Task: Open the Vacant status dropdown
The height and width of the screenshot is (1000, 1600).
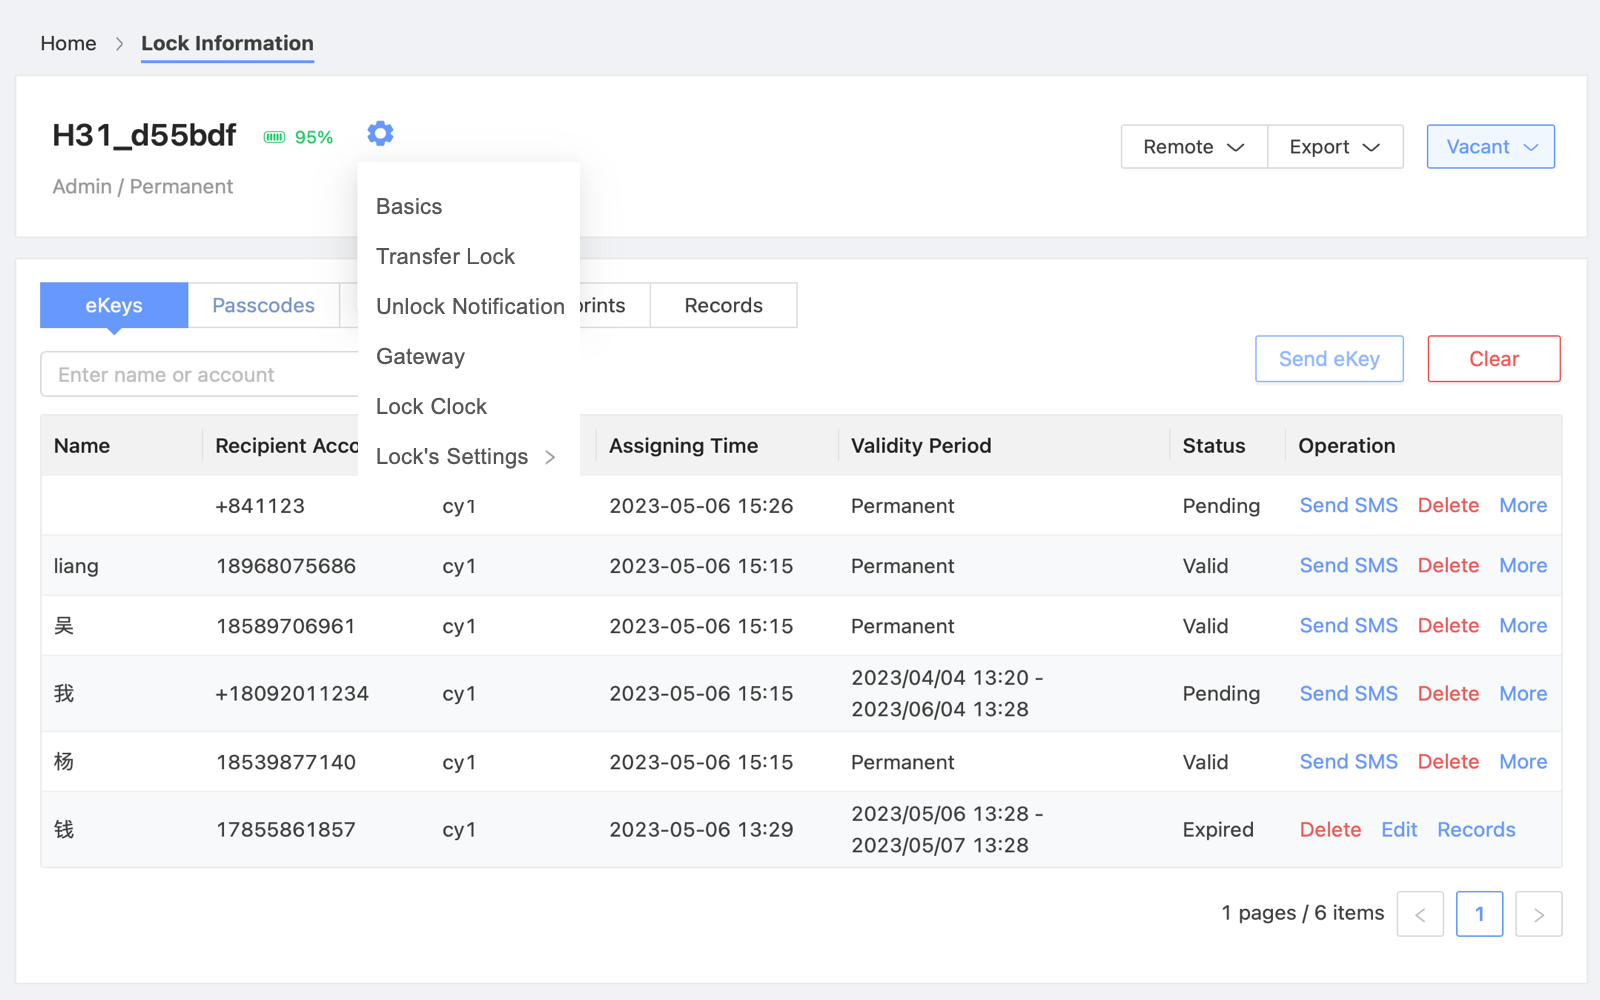Action: tap(1491, 147)
